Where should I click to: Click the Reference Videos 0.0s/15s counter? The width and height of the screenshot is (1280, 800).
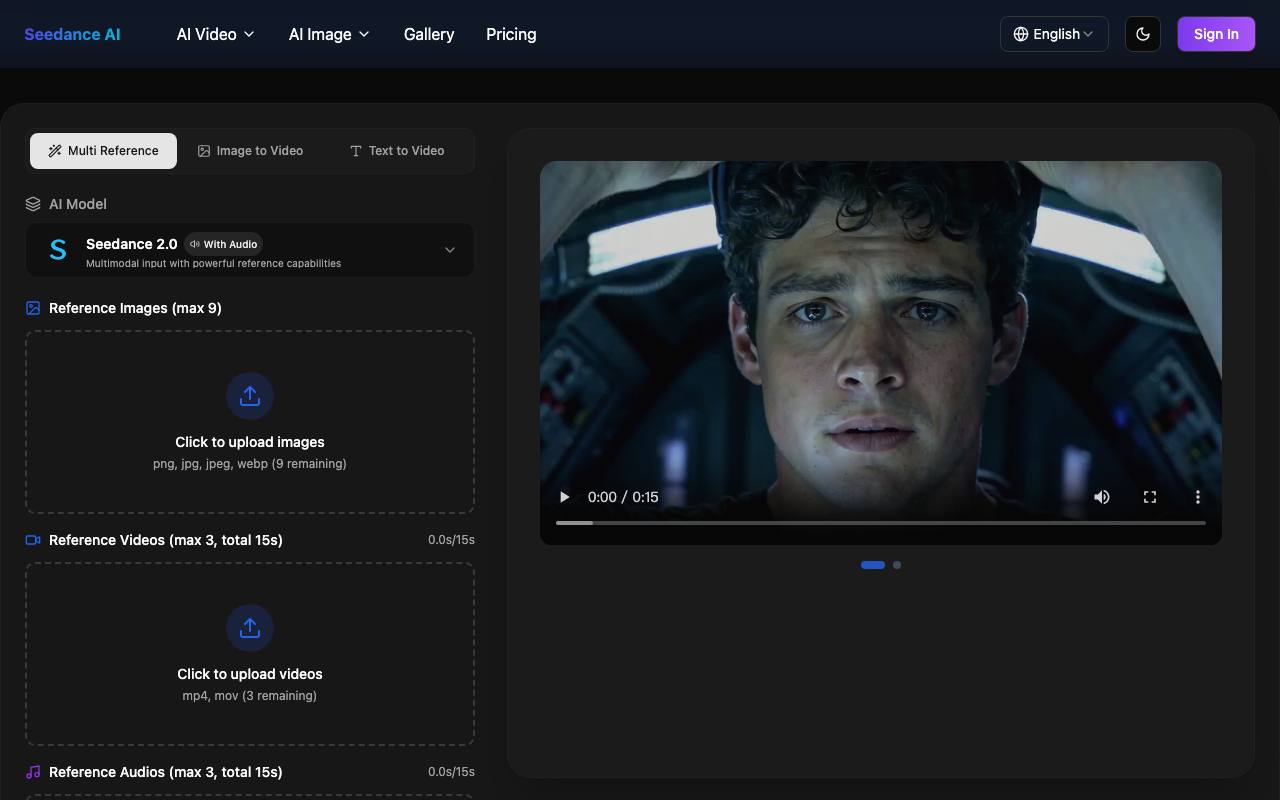pos(451,540)
